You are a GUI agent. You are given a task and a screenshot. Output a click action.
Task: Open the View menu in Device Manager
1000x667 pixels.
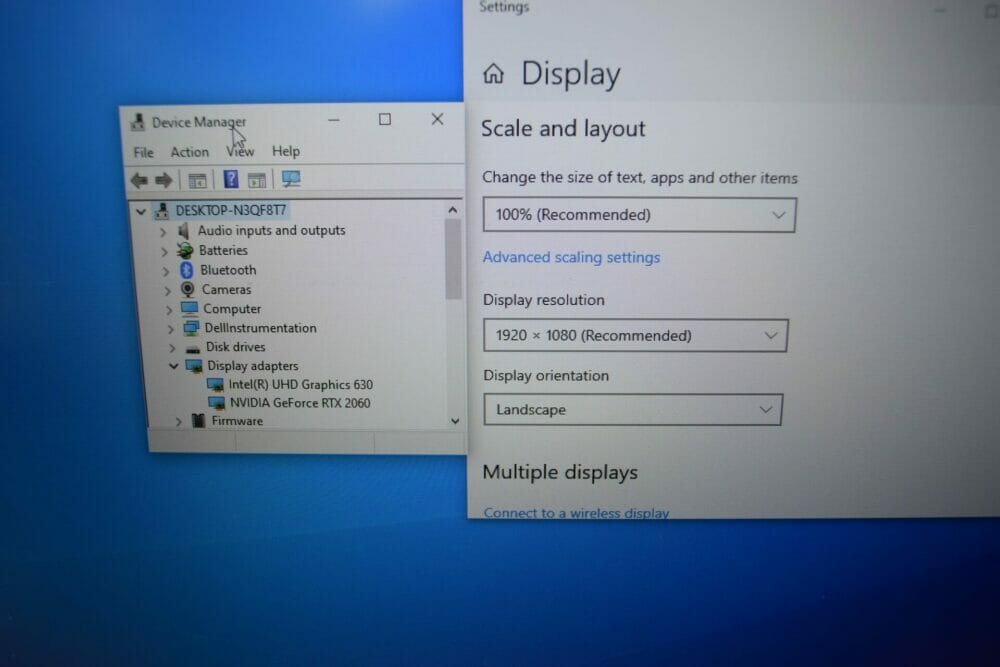(x=240, y=151)
